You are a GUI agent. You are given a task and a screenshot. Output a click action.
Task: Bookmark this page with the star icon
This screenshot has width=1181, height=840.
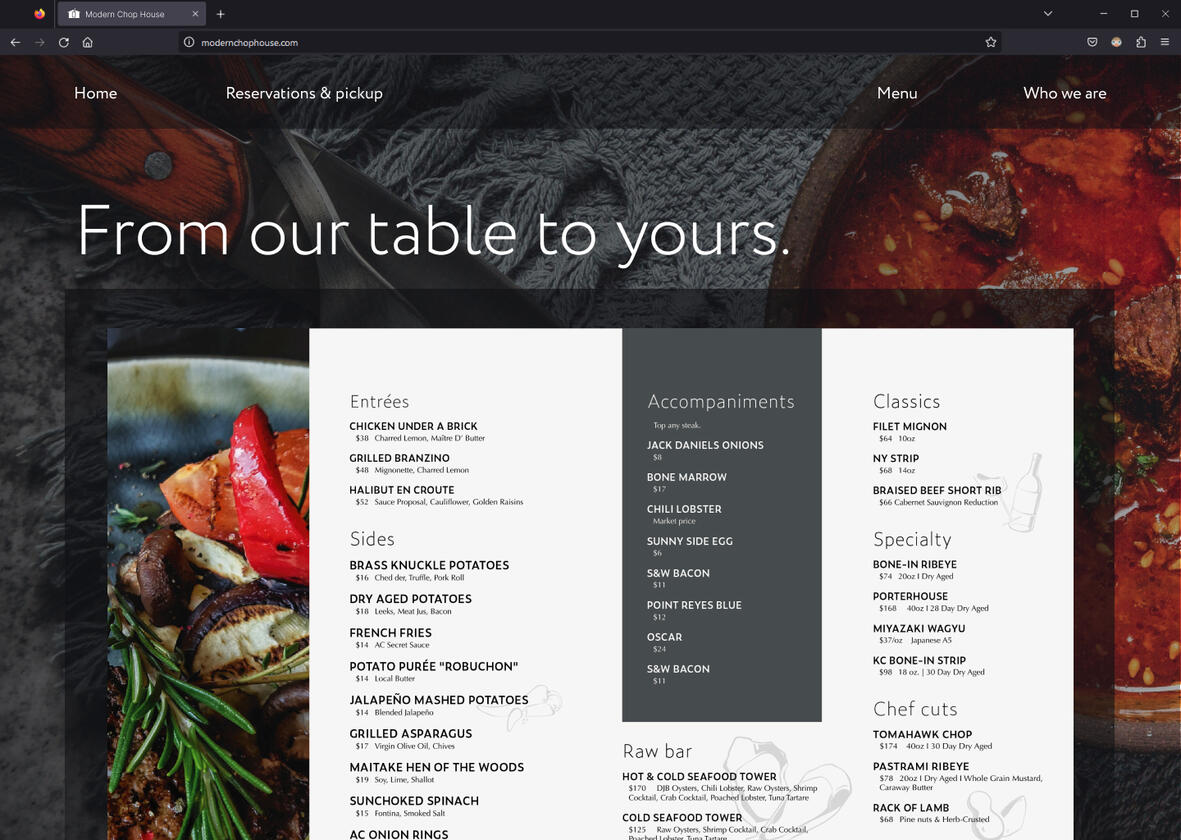[x=990, y=42]
